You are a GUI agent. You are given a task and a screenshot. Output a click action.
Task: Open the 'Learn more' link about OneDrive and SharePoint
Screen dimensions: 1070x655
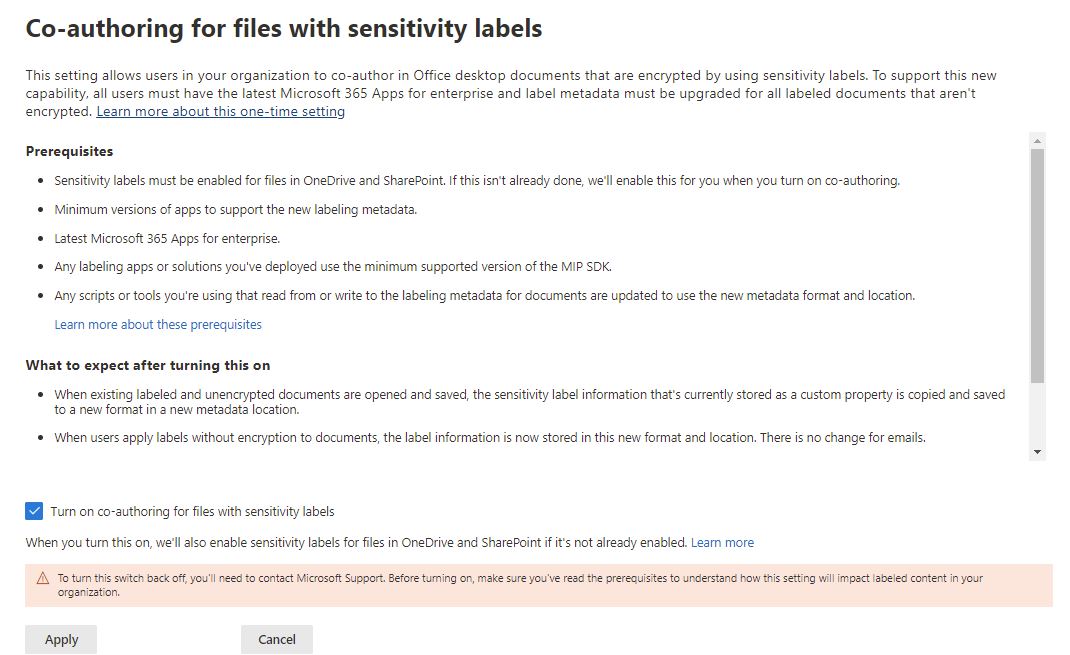722,542
